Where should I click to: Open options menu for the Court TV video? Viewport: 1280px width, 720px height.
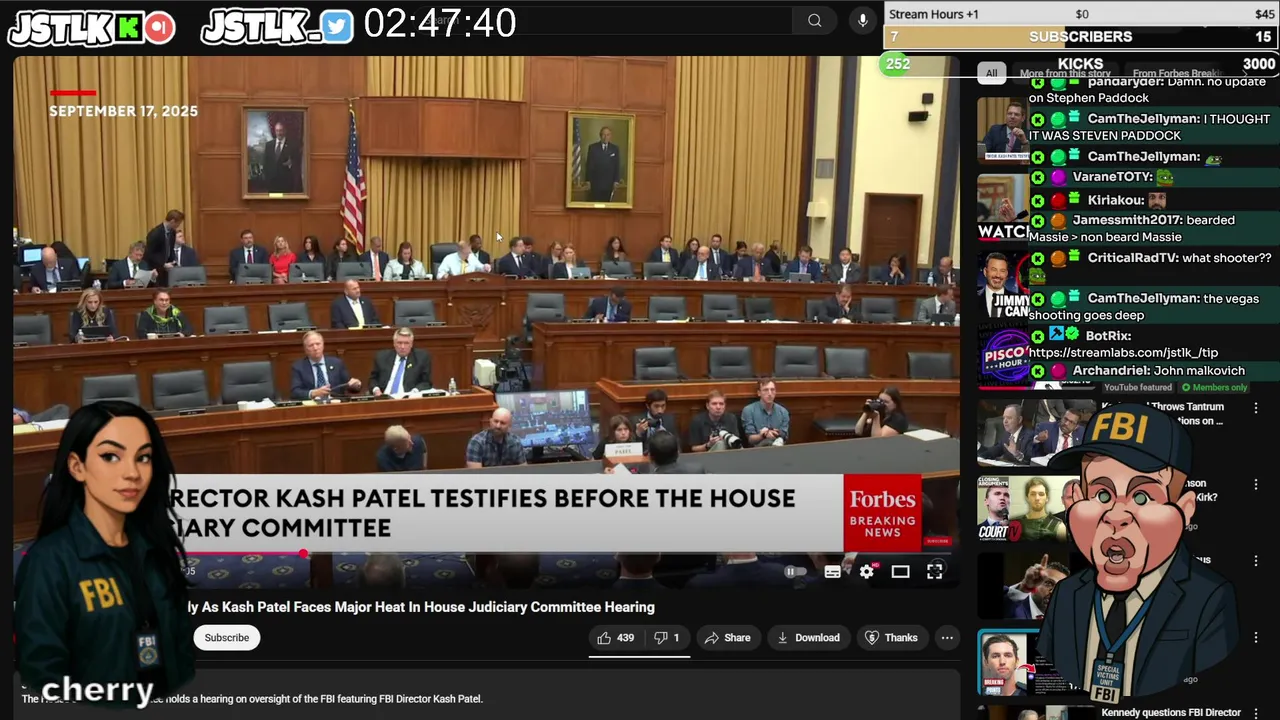point(1256,485)
